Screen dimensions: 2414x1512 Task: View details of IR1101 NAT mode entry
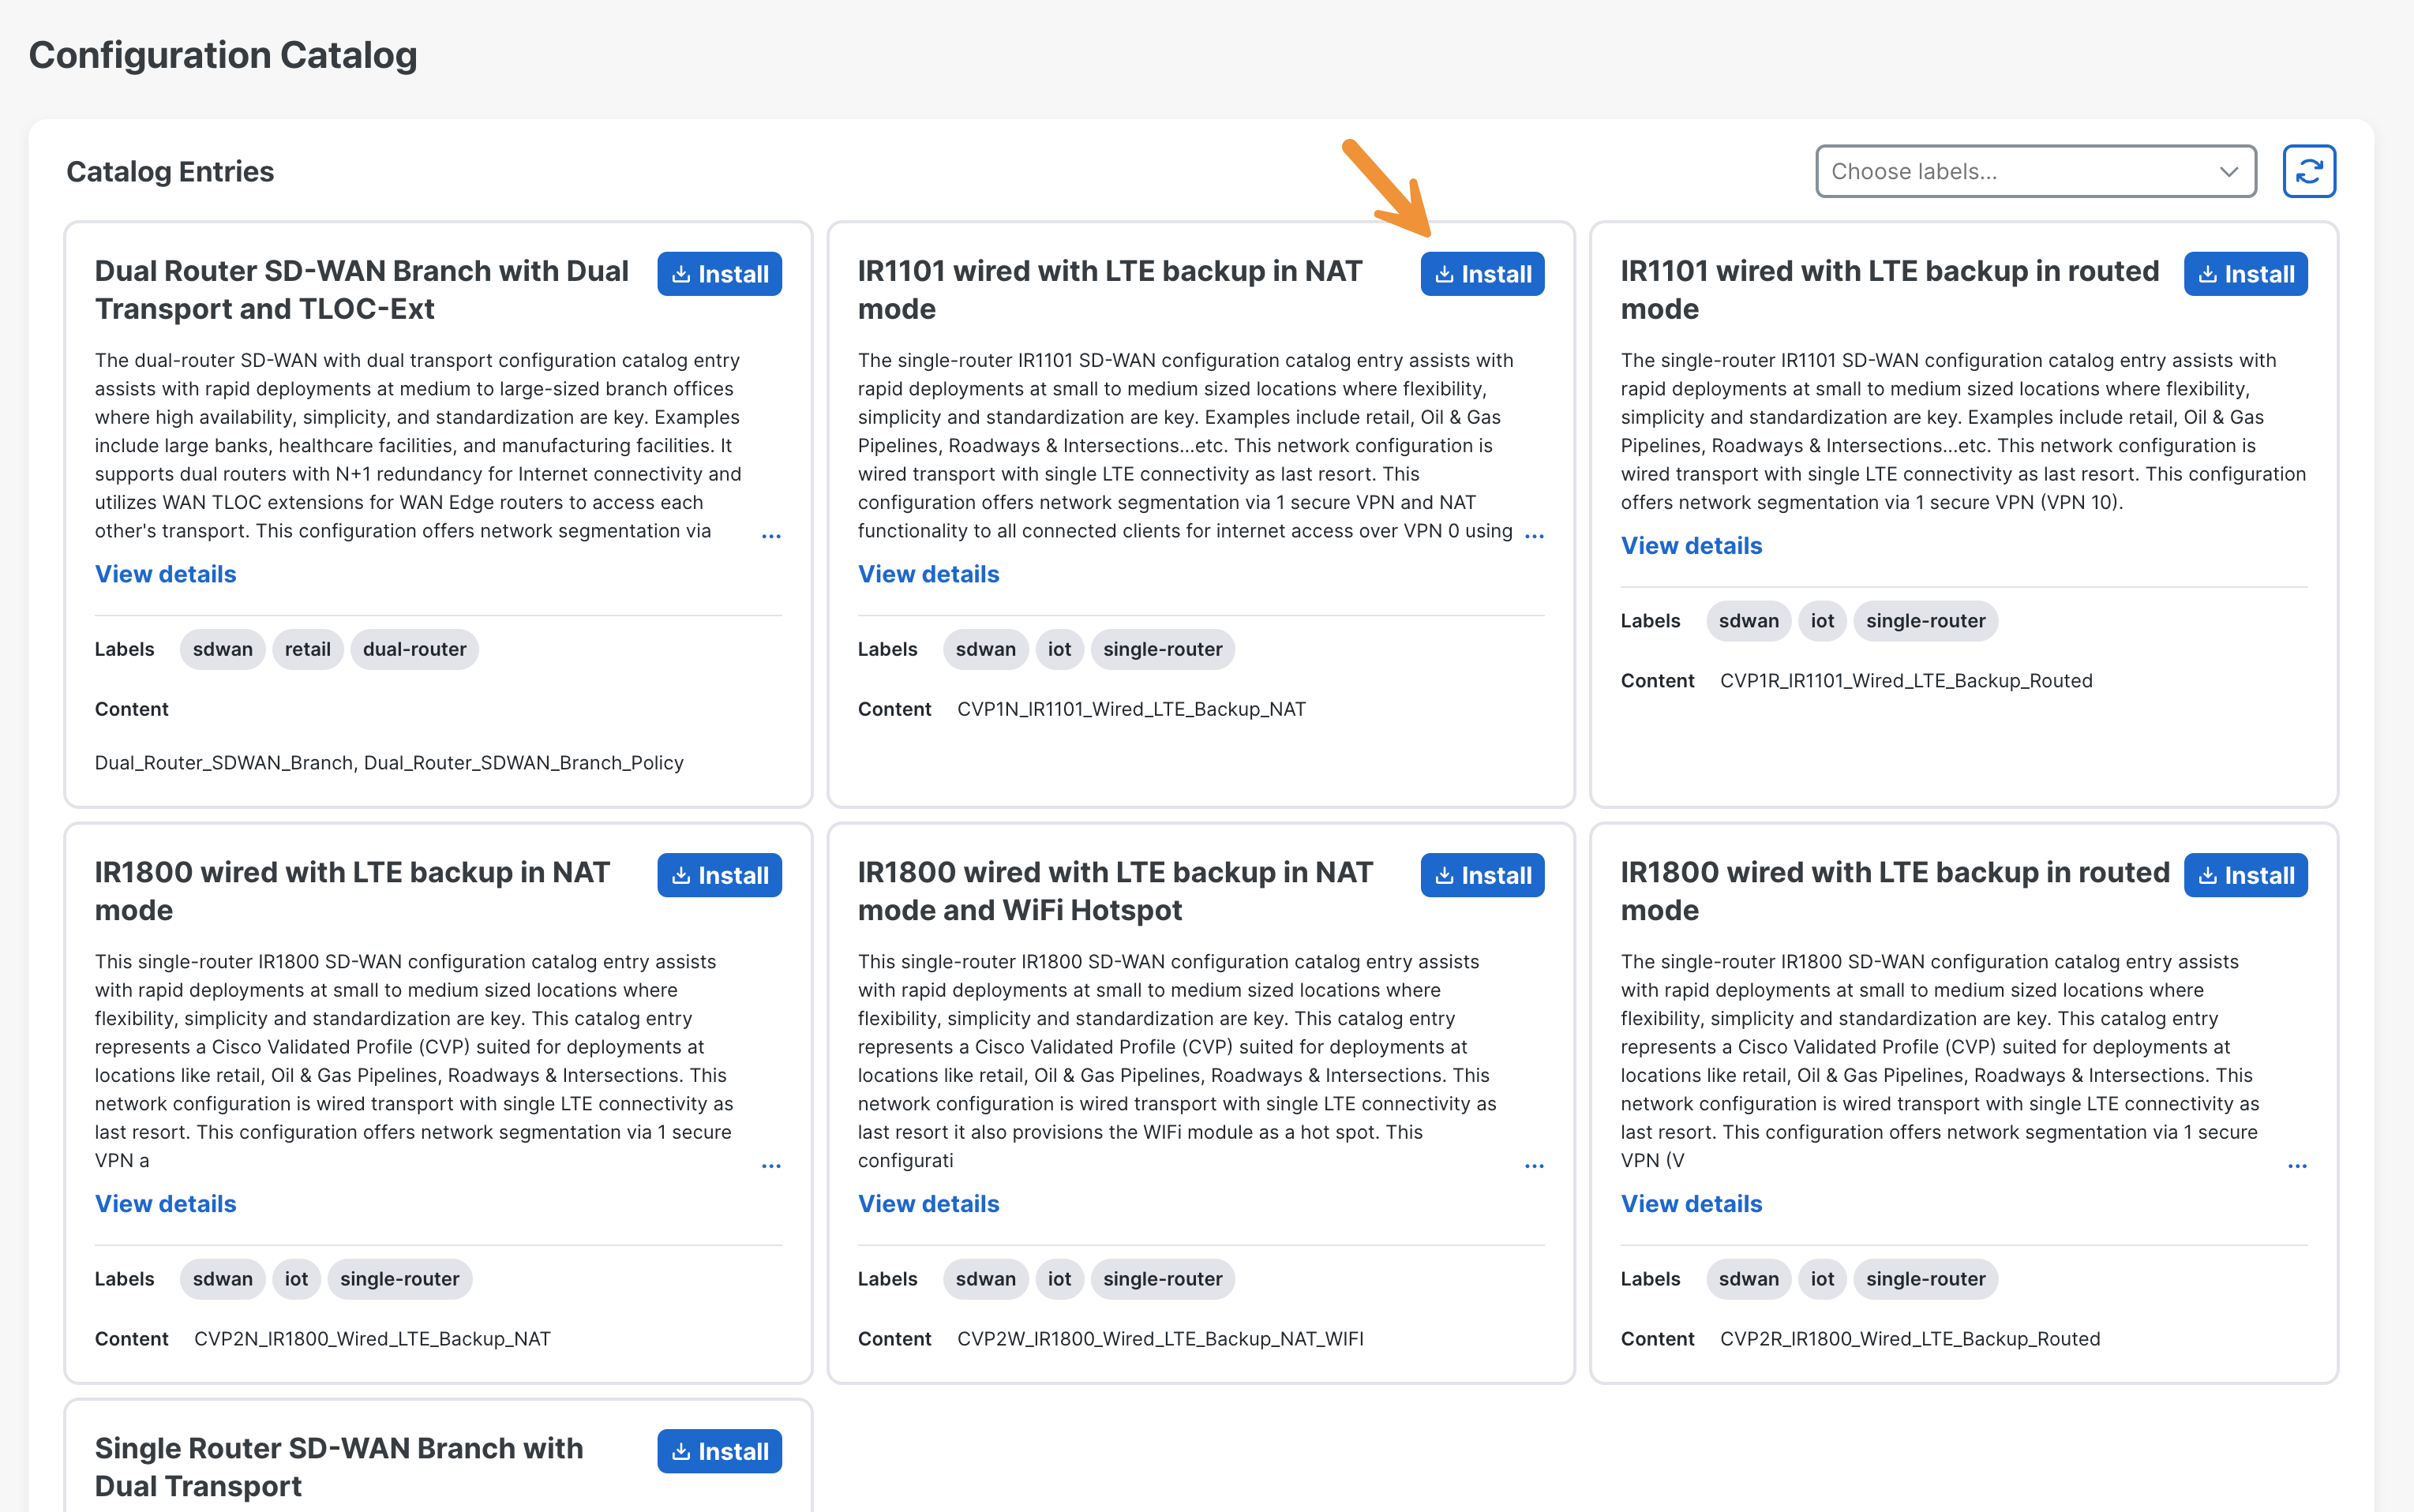tap(928, 574)
